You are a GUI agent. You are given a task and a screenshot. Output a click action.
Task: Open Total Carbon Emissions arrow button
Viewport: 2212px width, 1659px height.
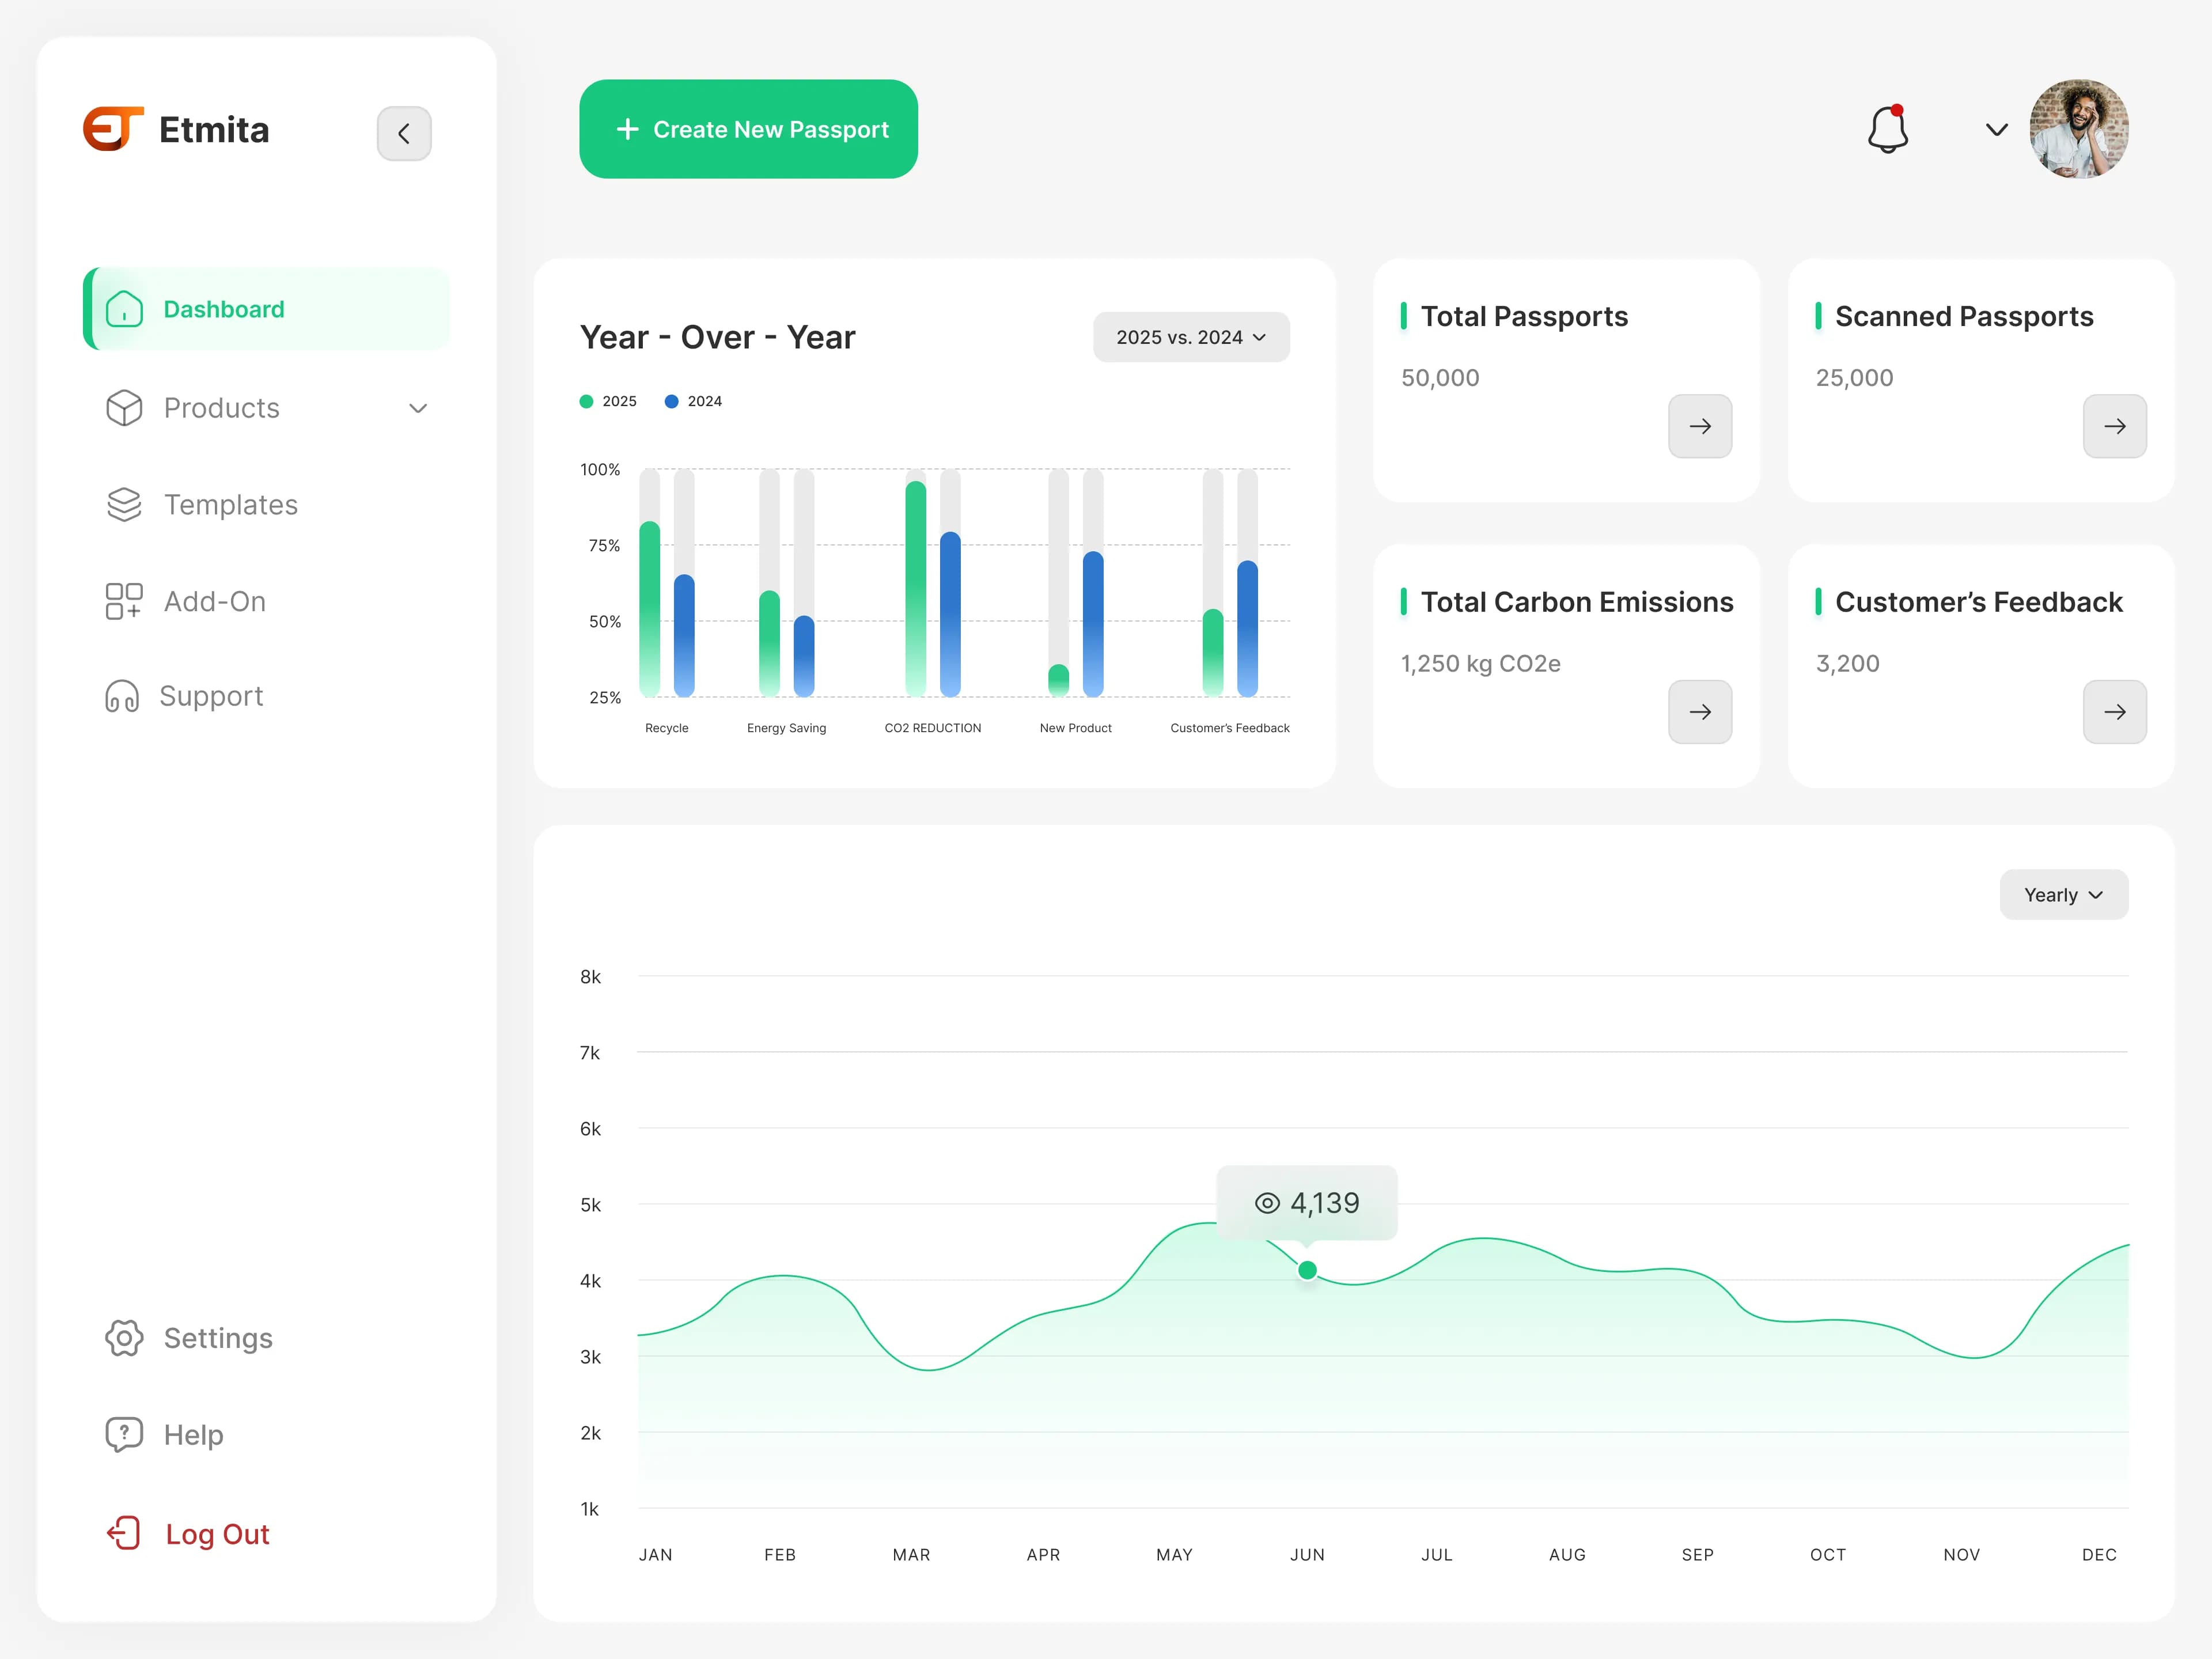coord(1700,712)
